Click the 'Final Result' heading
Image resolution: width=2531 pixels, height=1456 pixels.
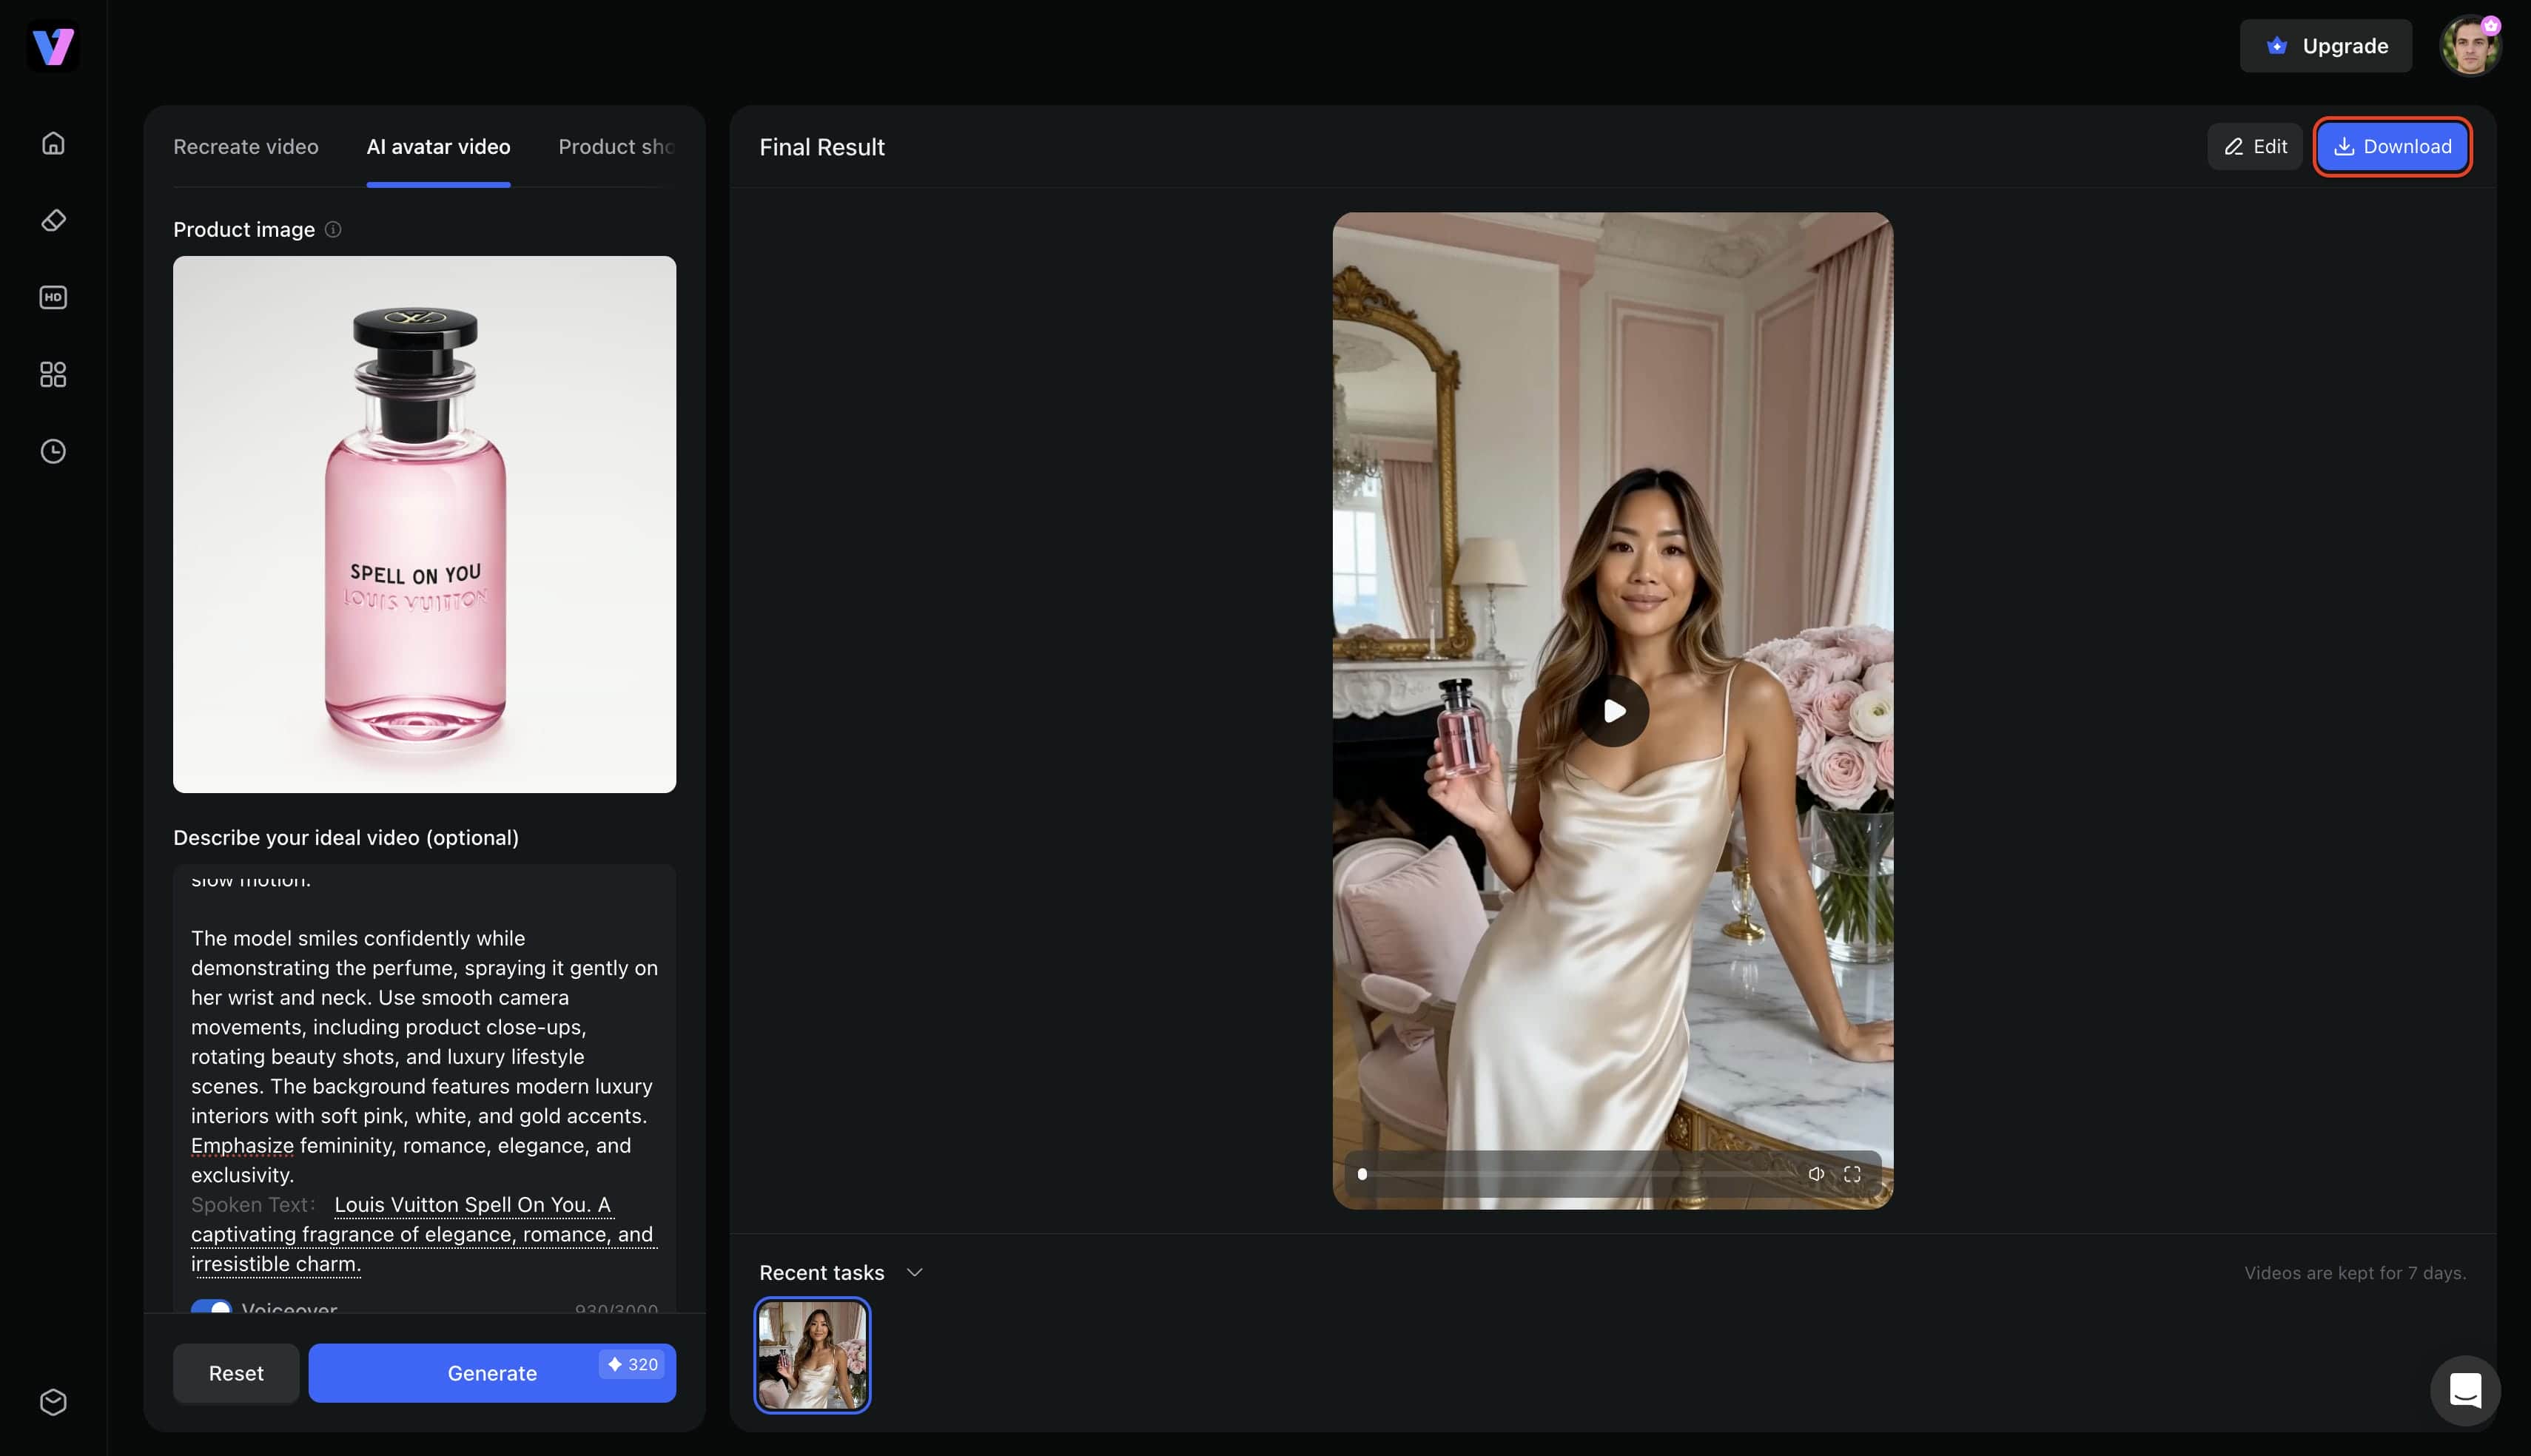click(x=822, y=147)
